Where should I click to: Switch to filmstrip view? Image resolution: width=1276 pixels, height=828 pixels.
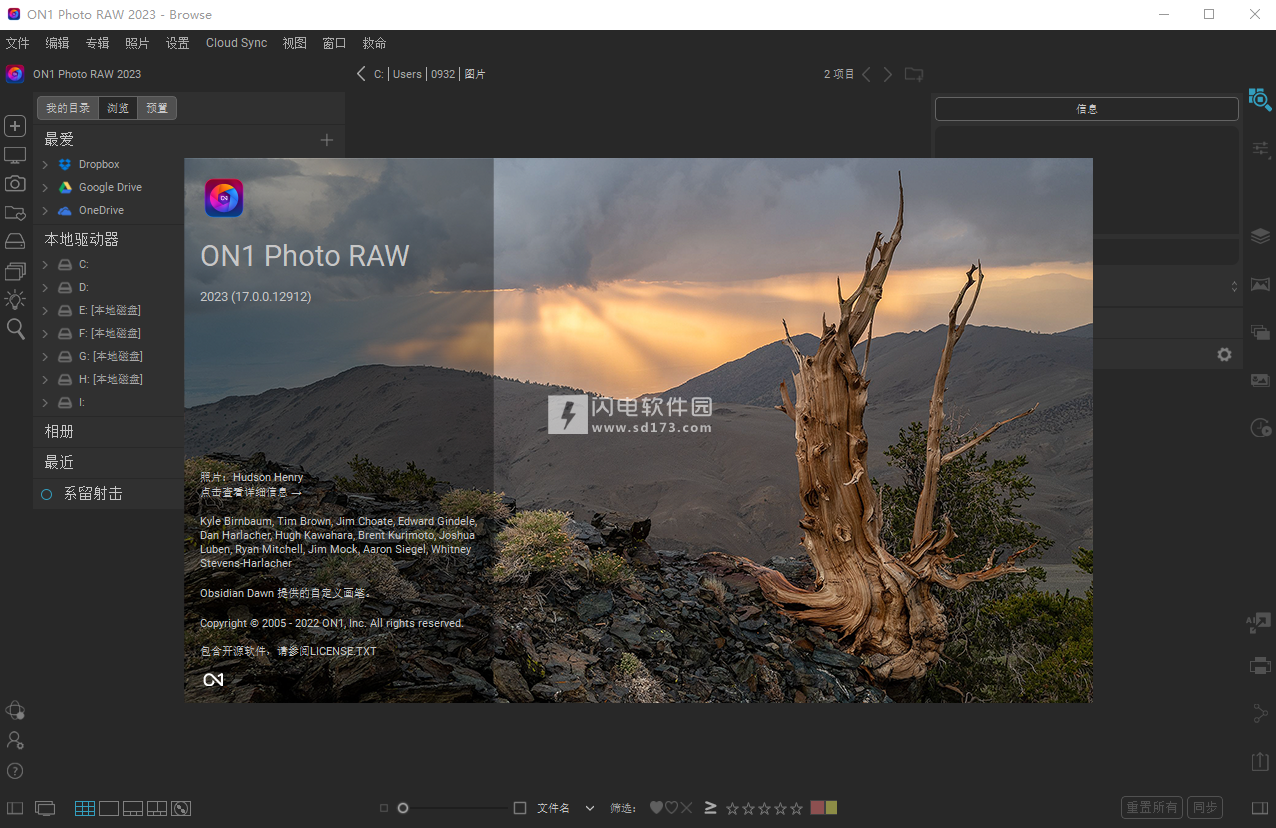pos(133,808)
